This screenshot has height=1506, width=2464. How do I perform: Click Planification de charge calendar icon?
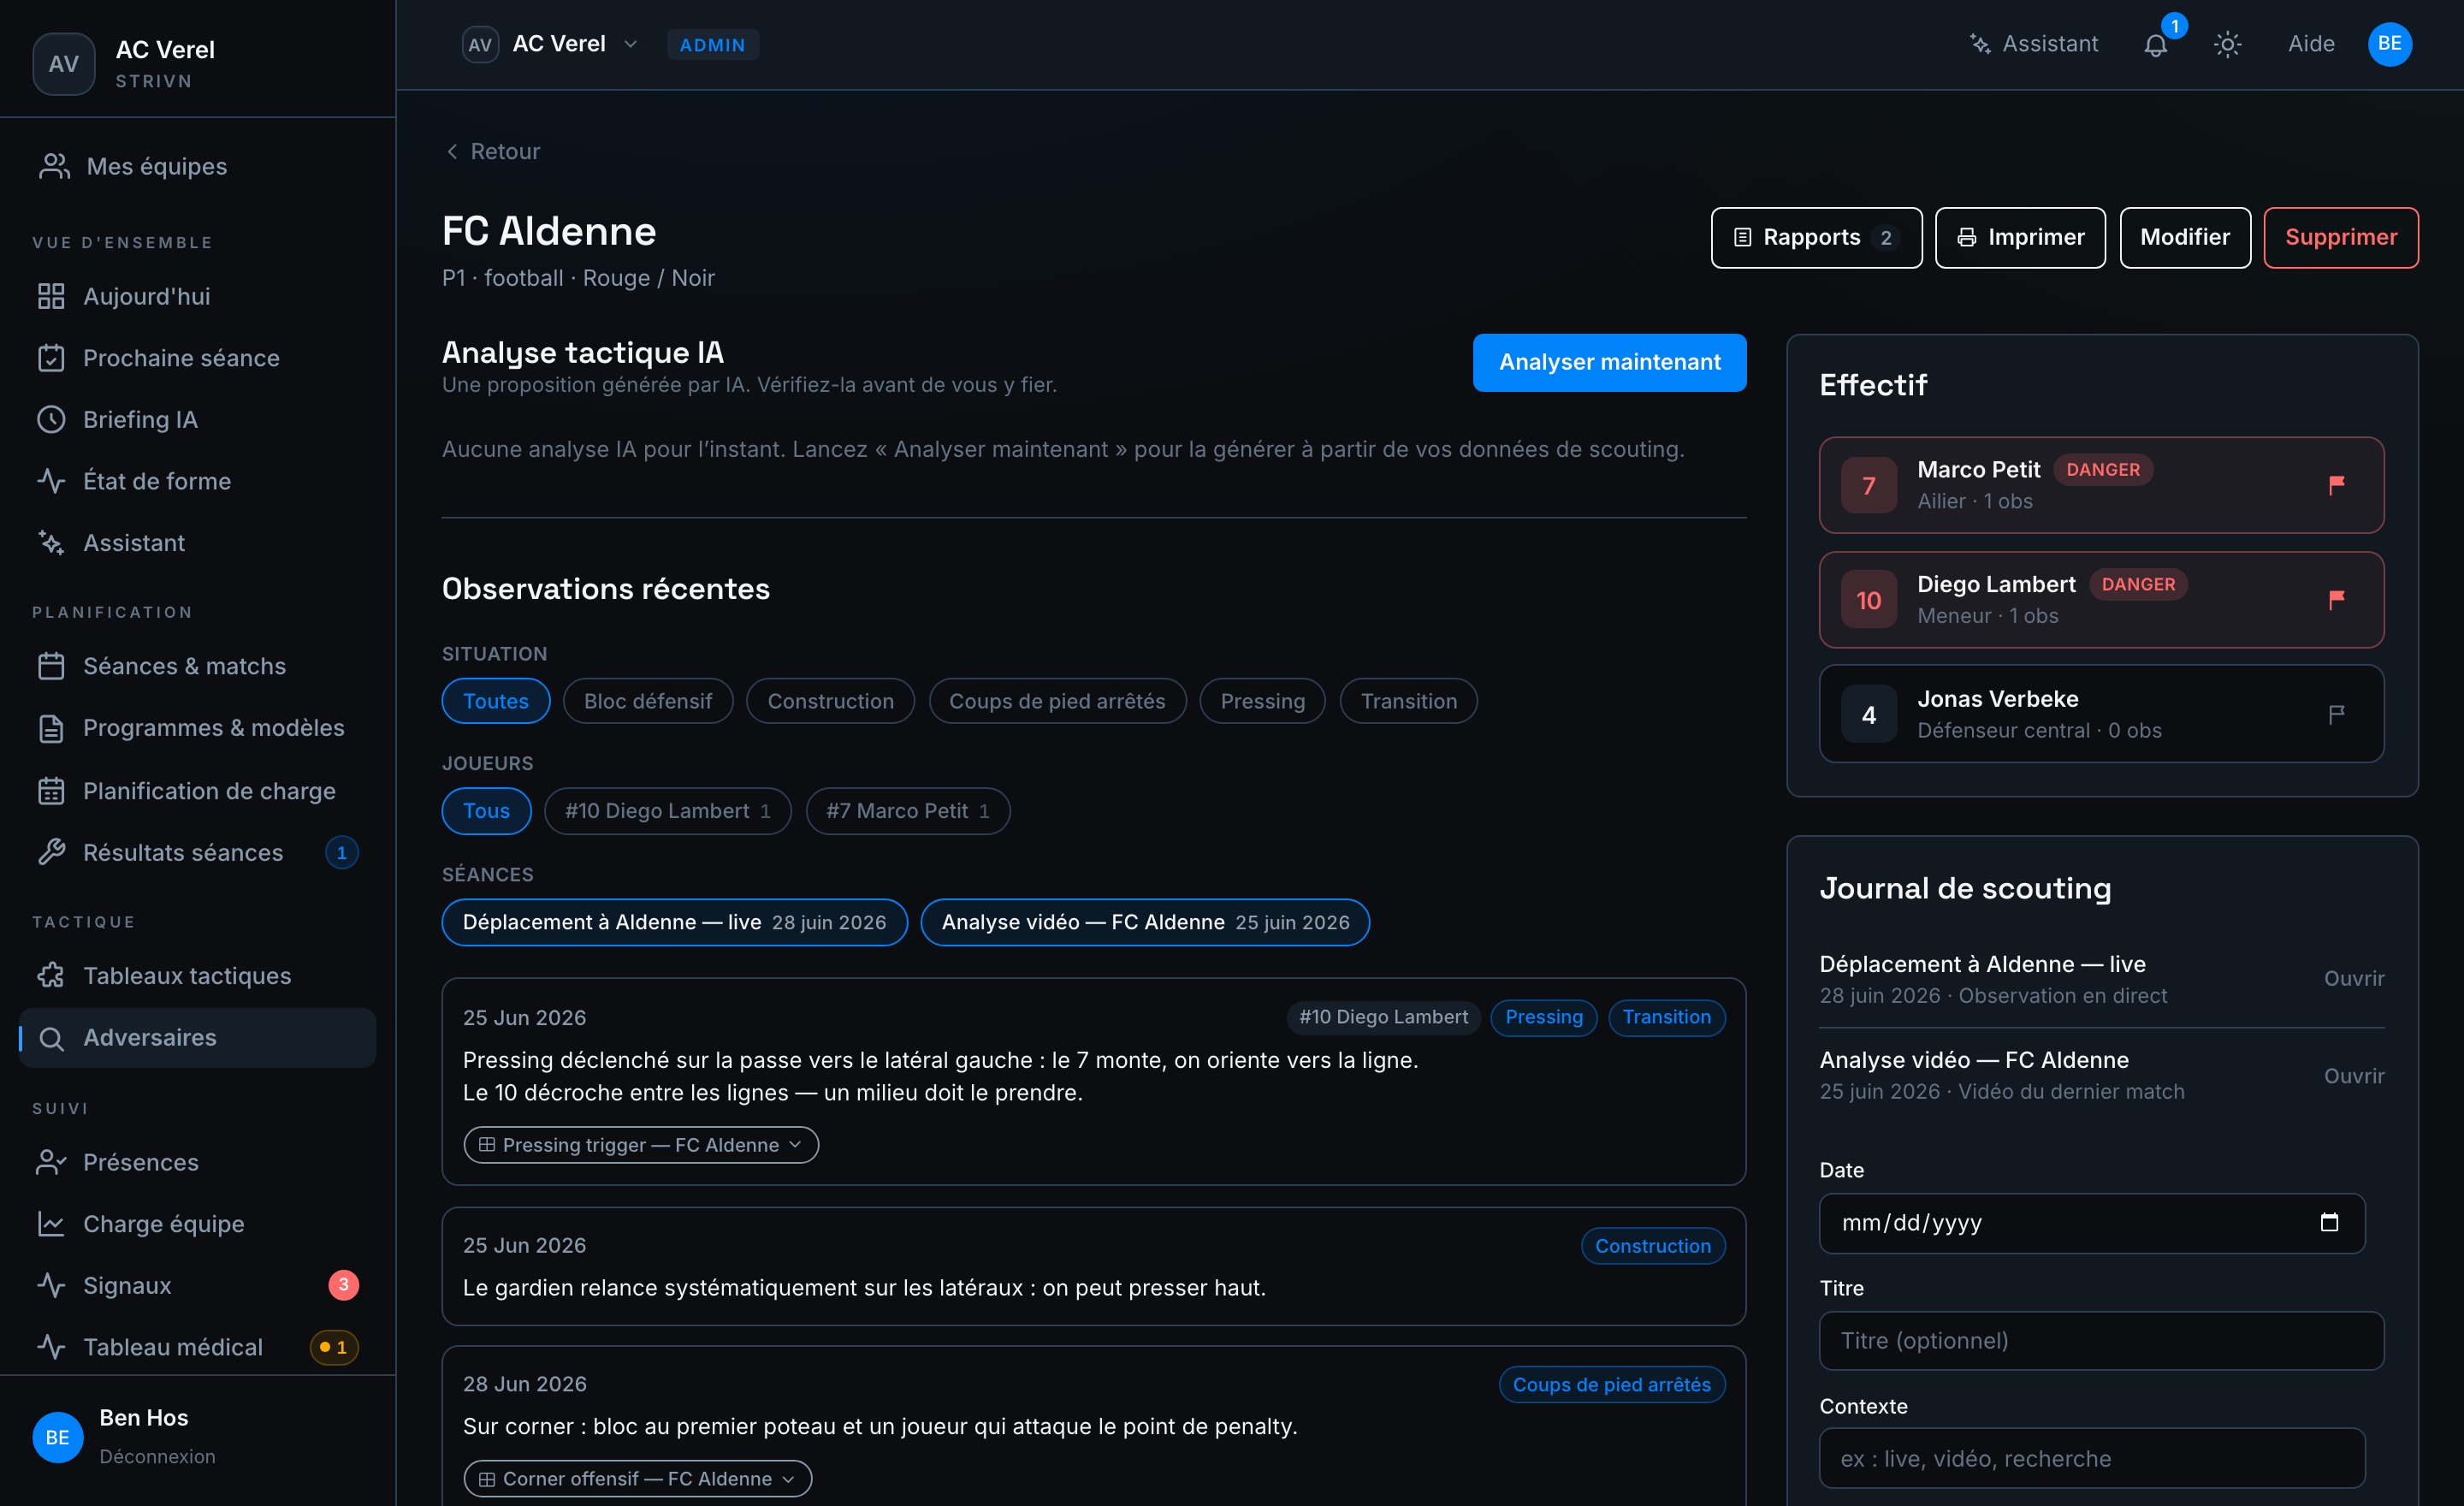pos(51,791)
